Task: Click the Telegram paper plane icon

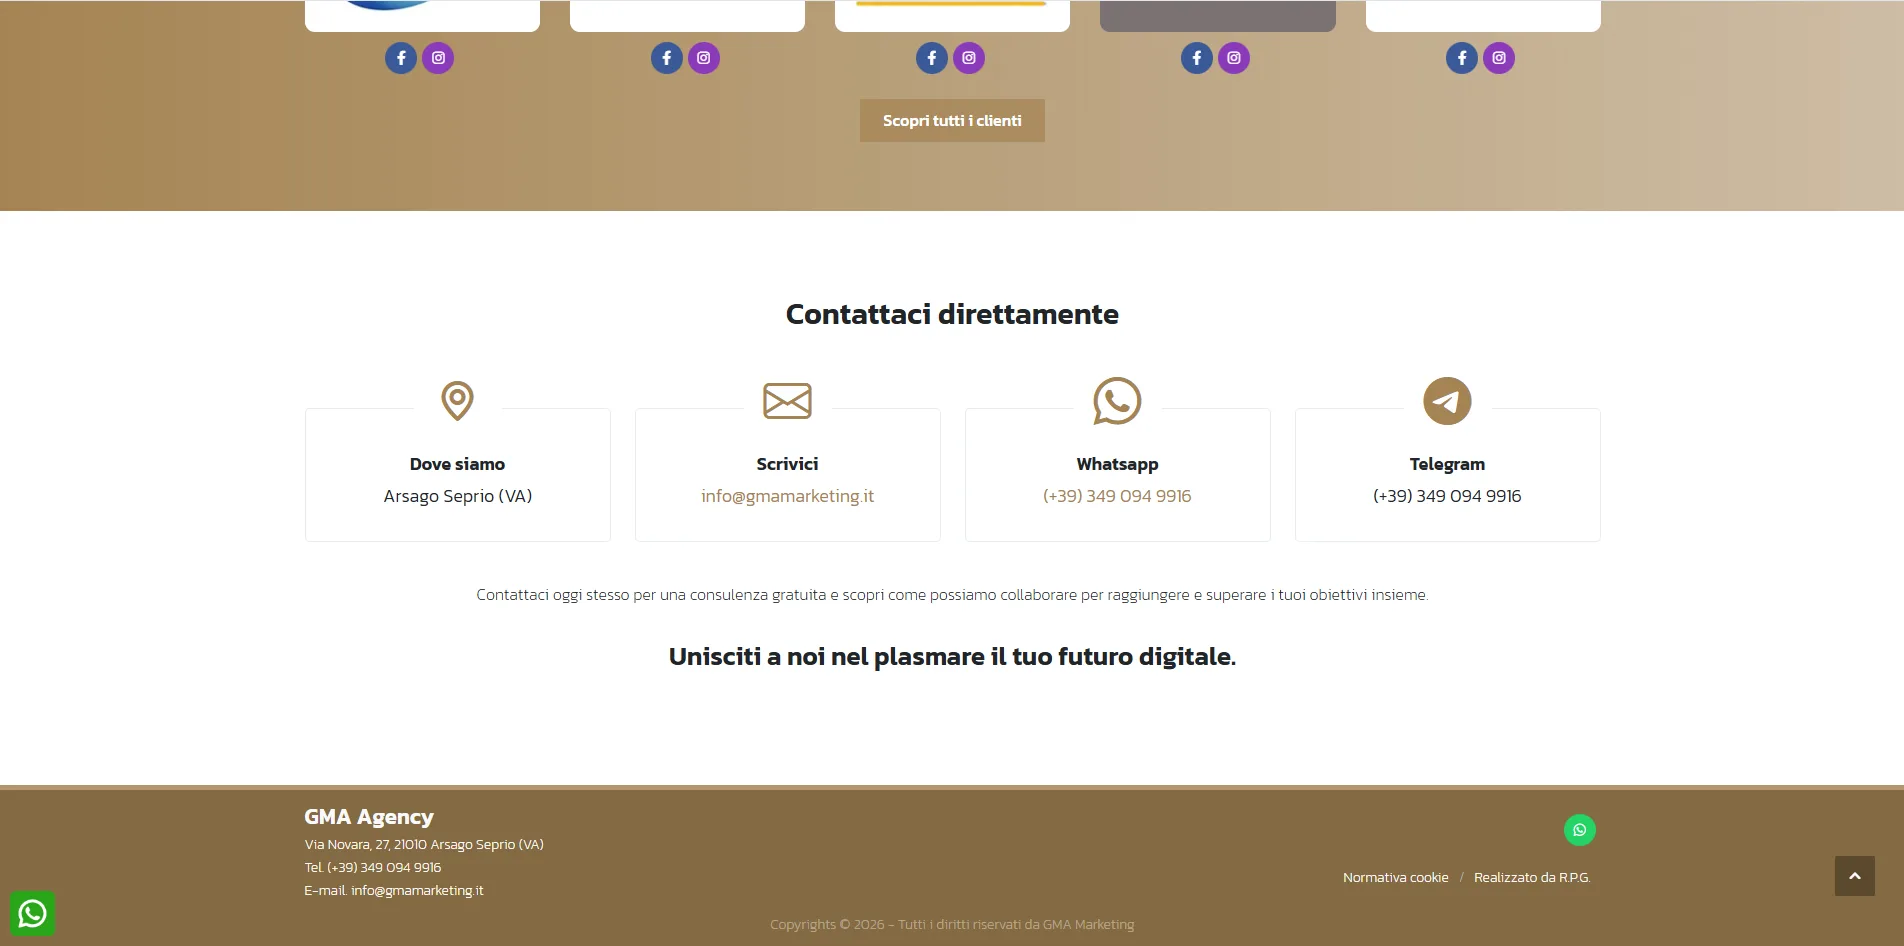Action: [x=1447, y=401]
